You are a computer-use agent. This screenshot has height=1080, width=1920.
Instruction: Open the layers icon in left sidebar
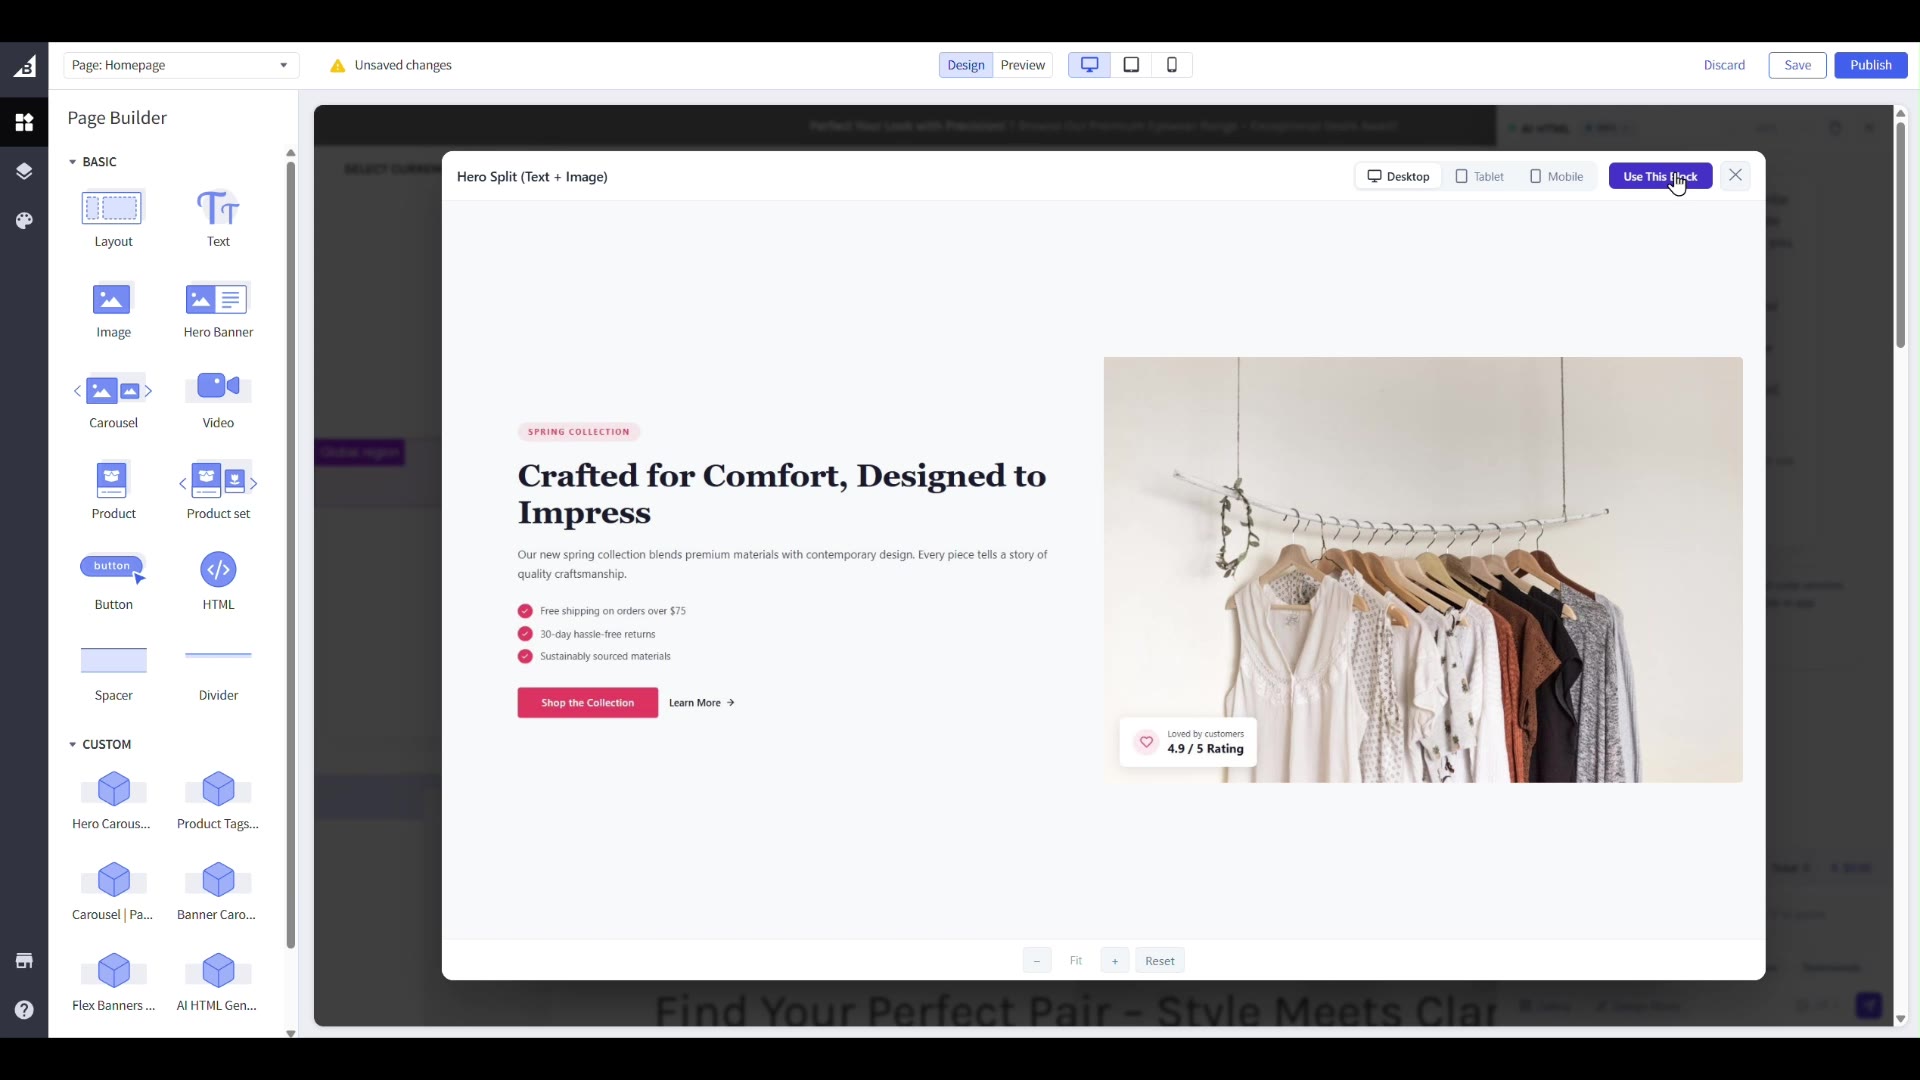[x=24, y=171]
